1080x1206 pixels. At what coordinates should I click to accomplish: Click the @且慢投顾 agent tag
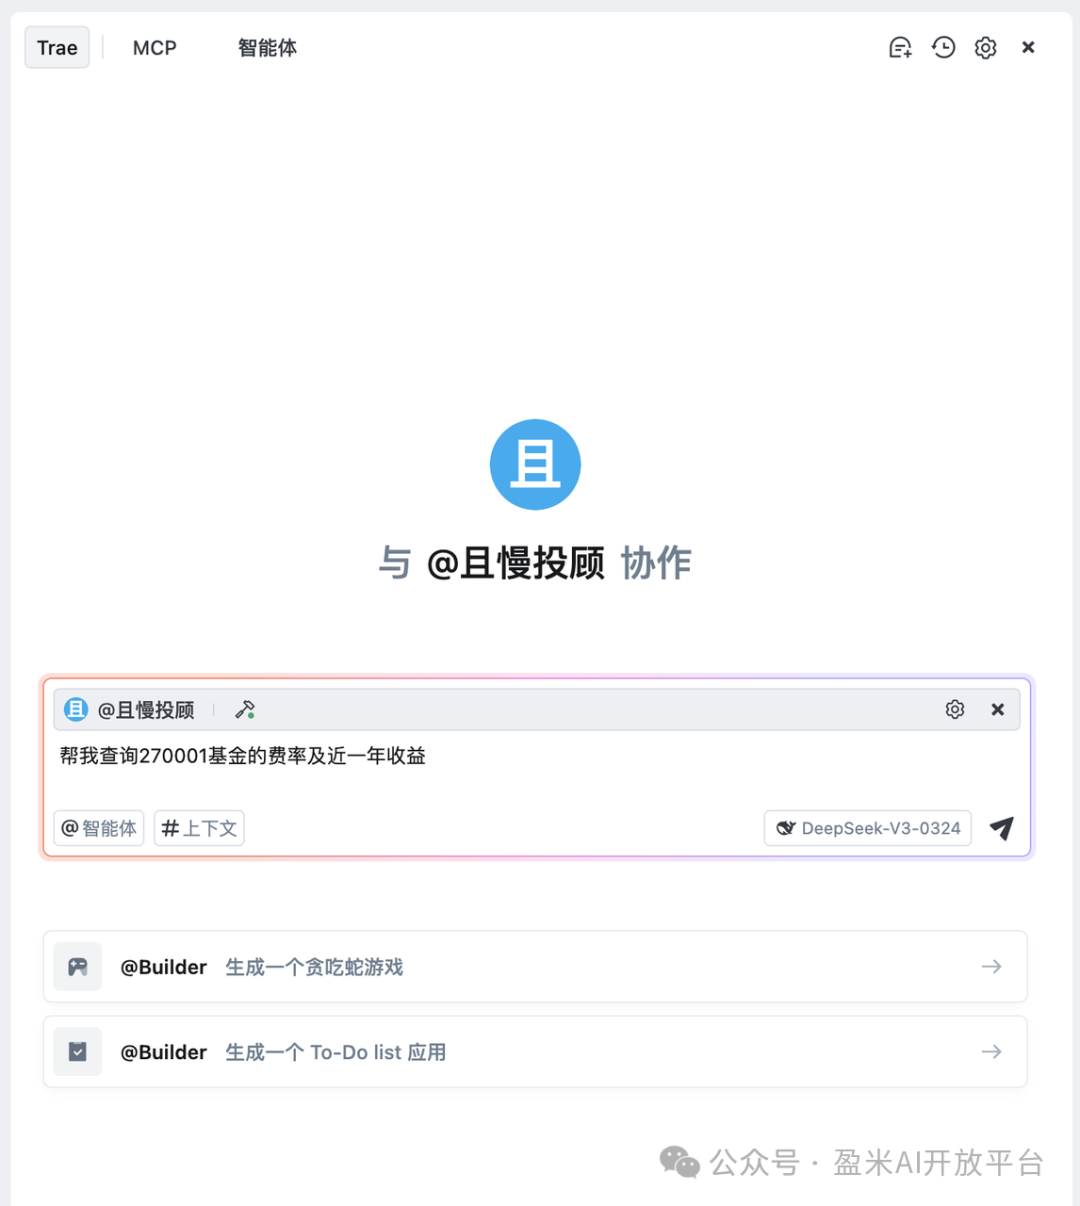point(146,710)
